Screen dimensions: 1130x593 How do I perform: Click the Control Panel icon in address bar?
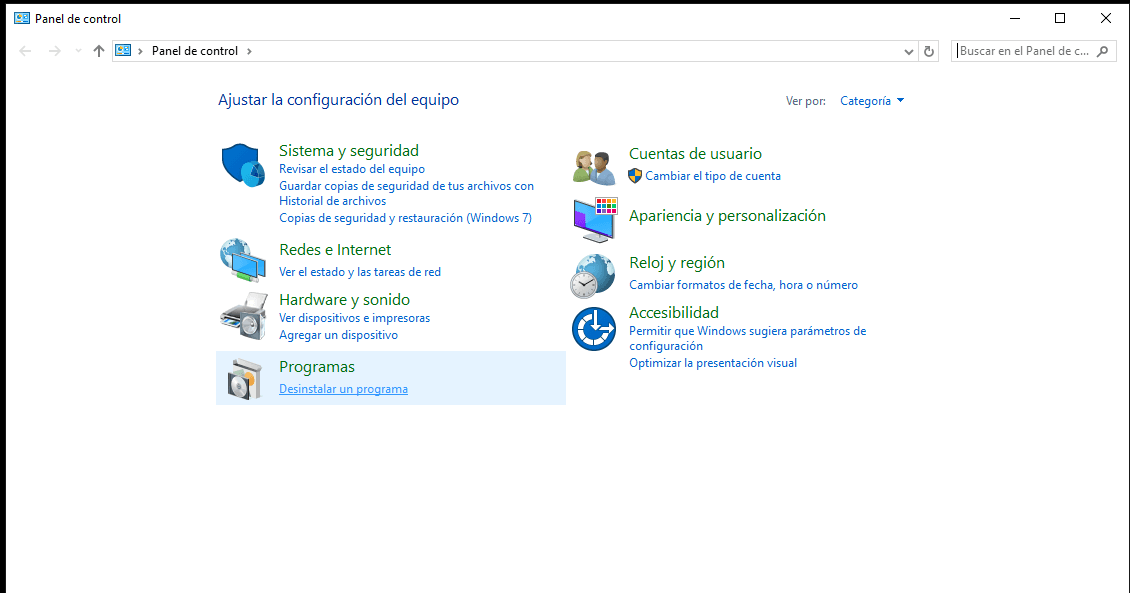[123, 50]
